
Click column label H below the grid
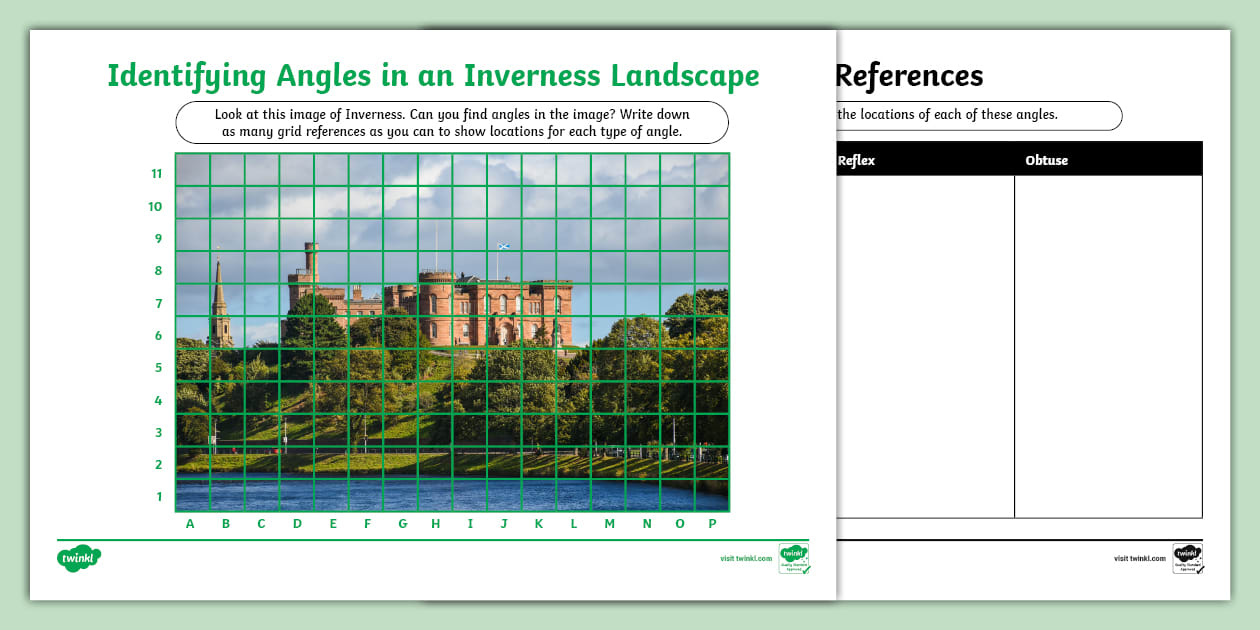pyautogui.click(x=434, y=523)
